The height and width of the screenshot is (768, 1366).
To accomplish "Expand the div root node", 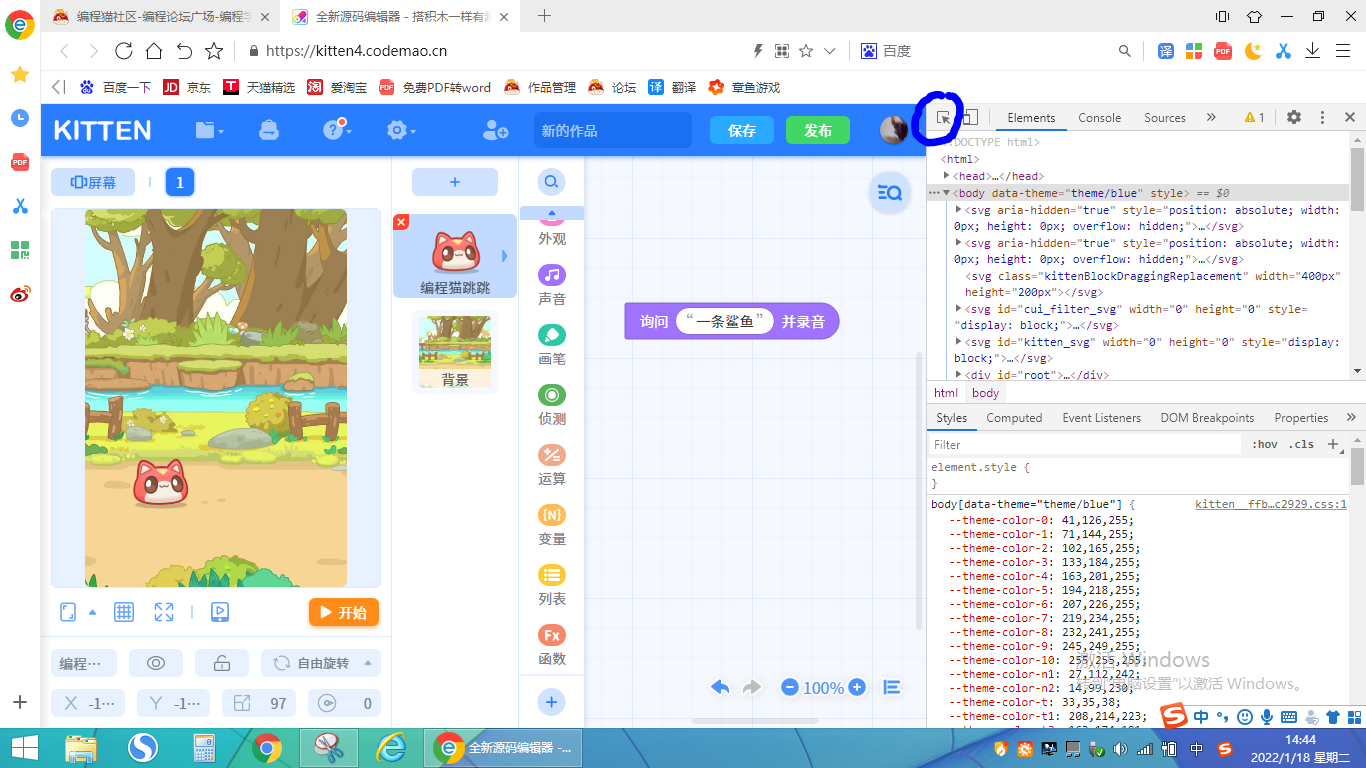I will (x=959, y=375).
